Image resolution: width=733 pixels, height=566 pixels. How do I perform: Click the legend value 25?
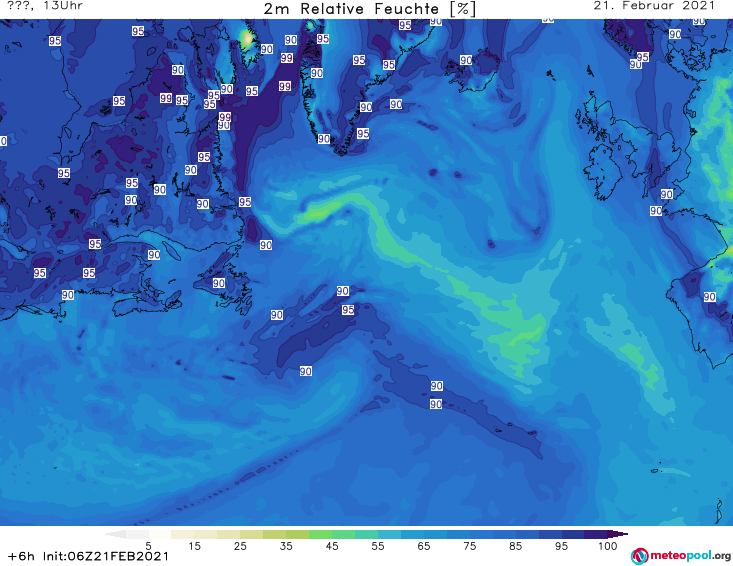(x=240, y=546)
